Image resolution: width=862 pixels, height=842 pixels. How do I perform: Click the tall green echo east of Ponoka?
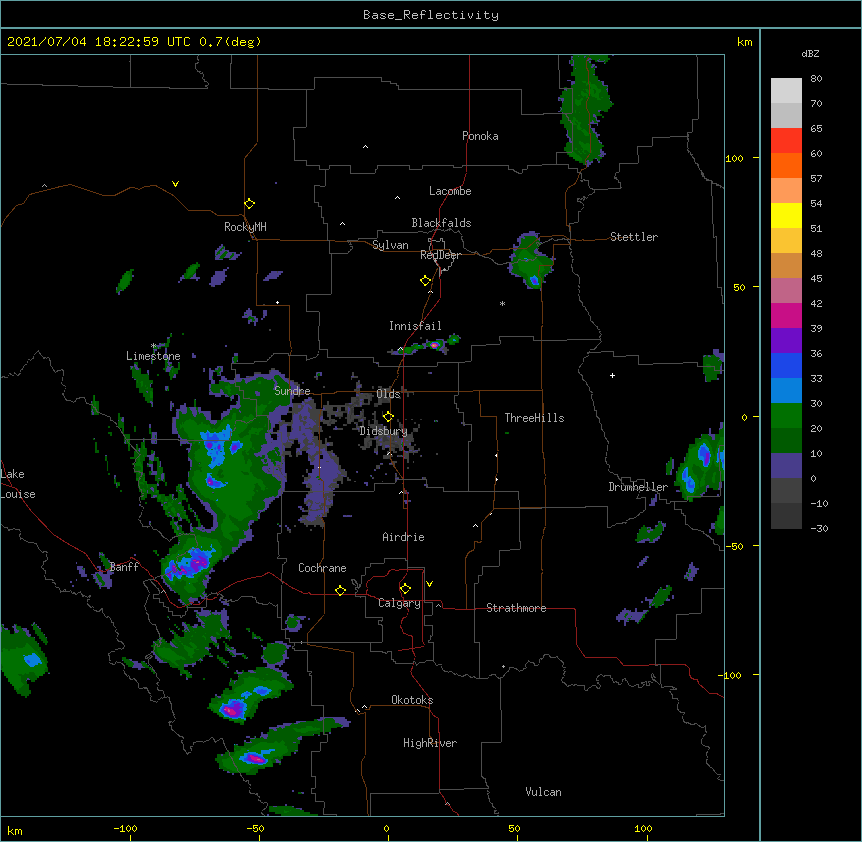(585, 109)
